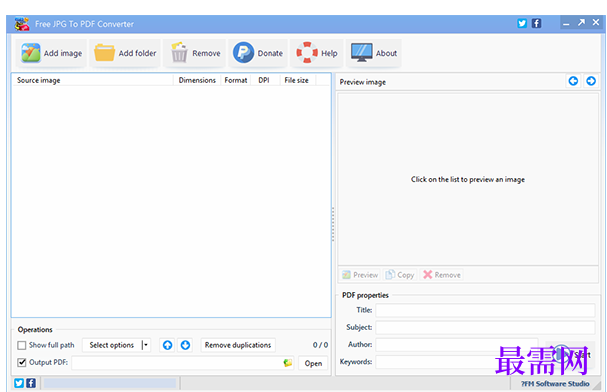Sort by DPI column header
The height and width of the screenshot is (392, 607).
click(265, 80)
